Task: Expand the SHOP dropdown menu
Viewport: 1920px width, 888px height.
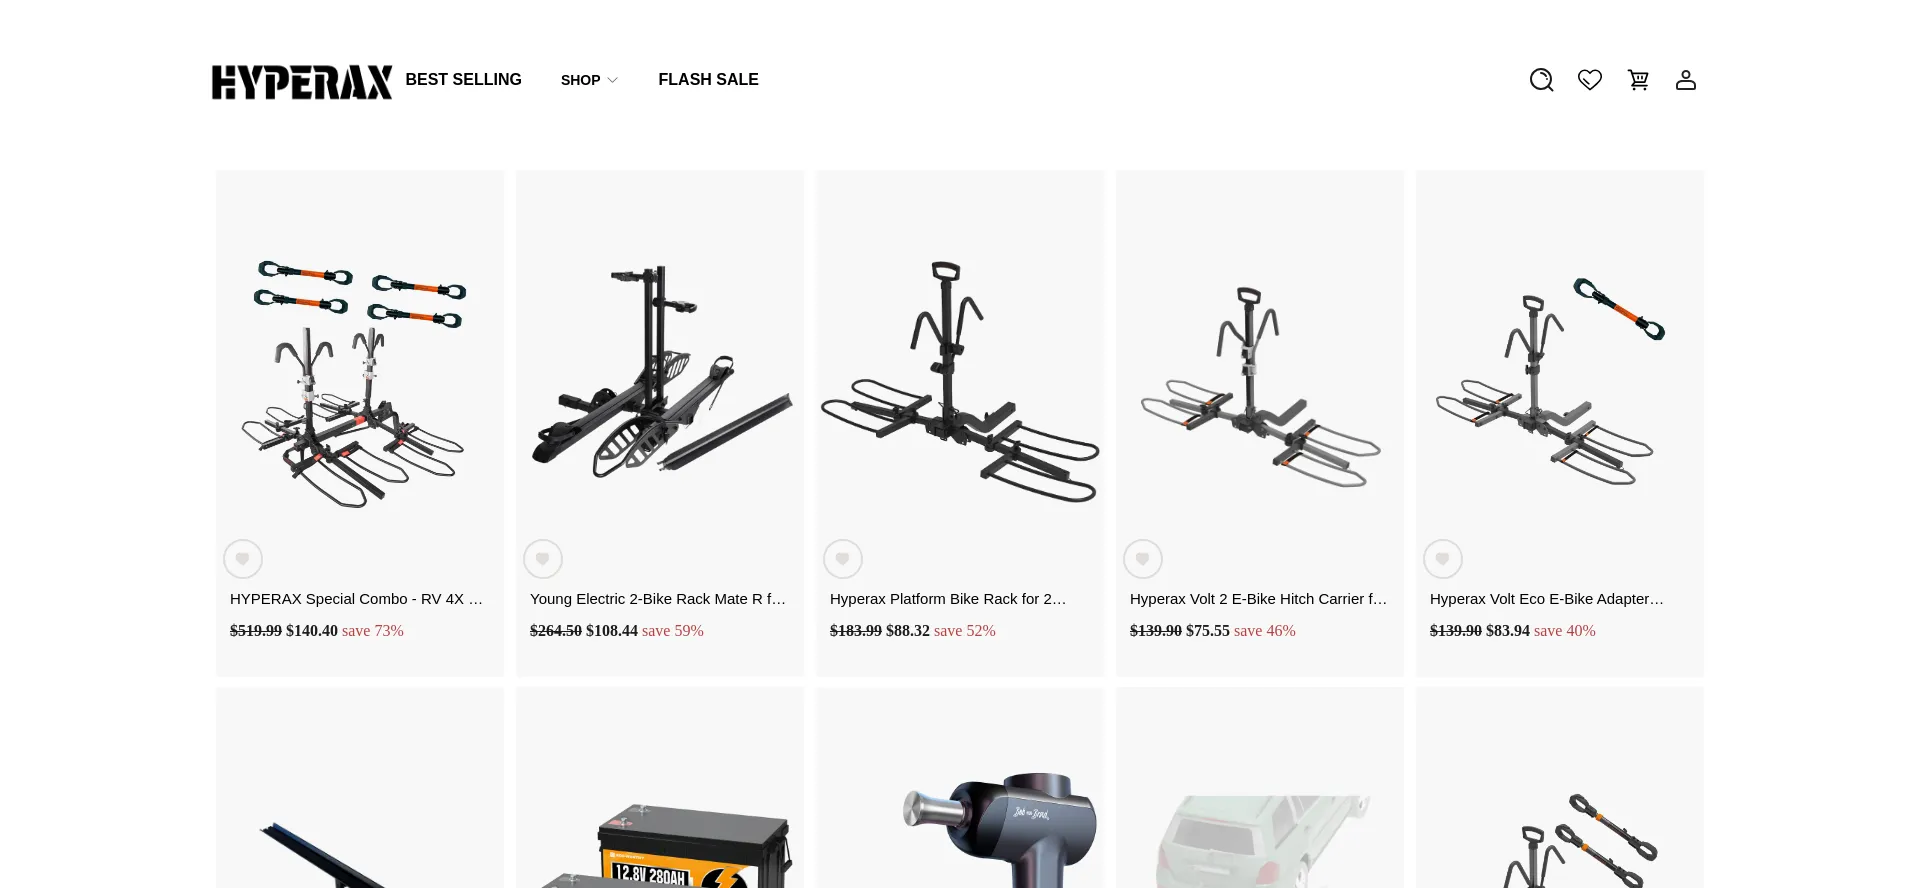Action: [x=589, y=80]
